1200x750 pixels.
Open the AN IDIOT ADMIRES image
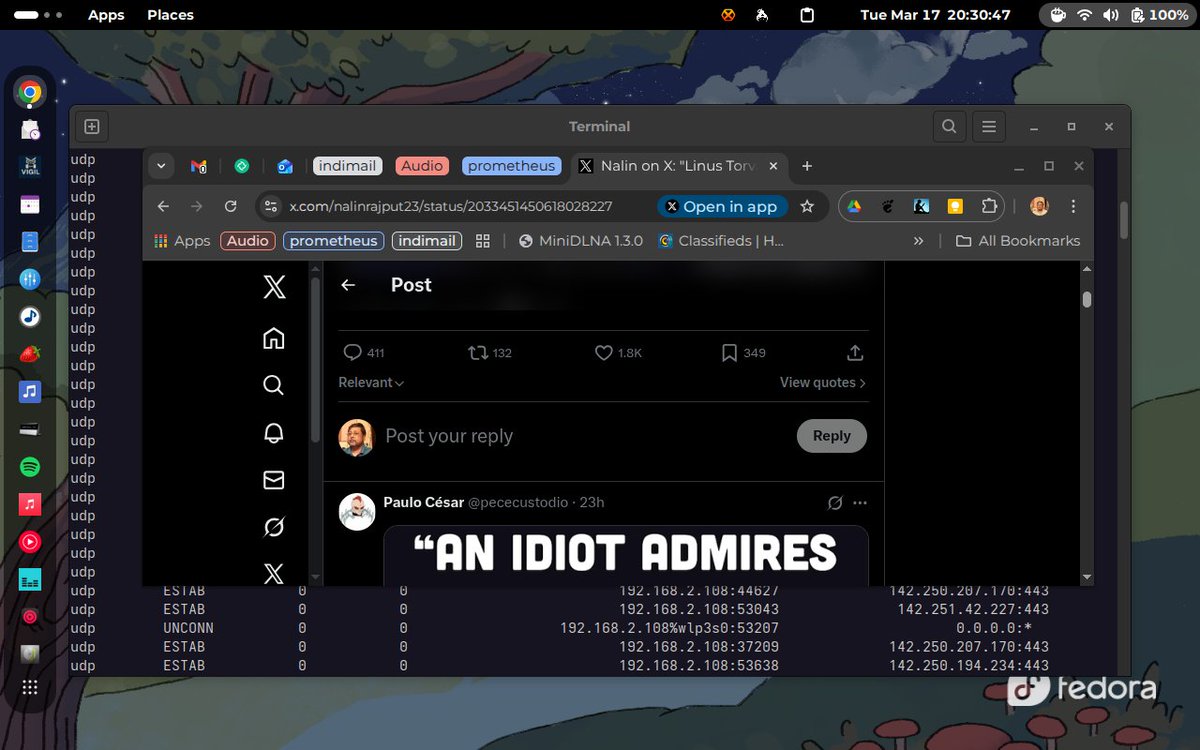click(x=626, y=556)
